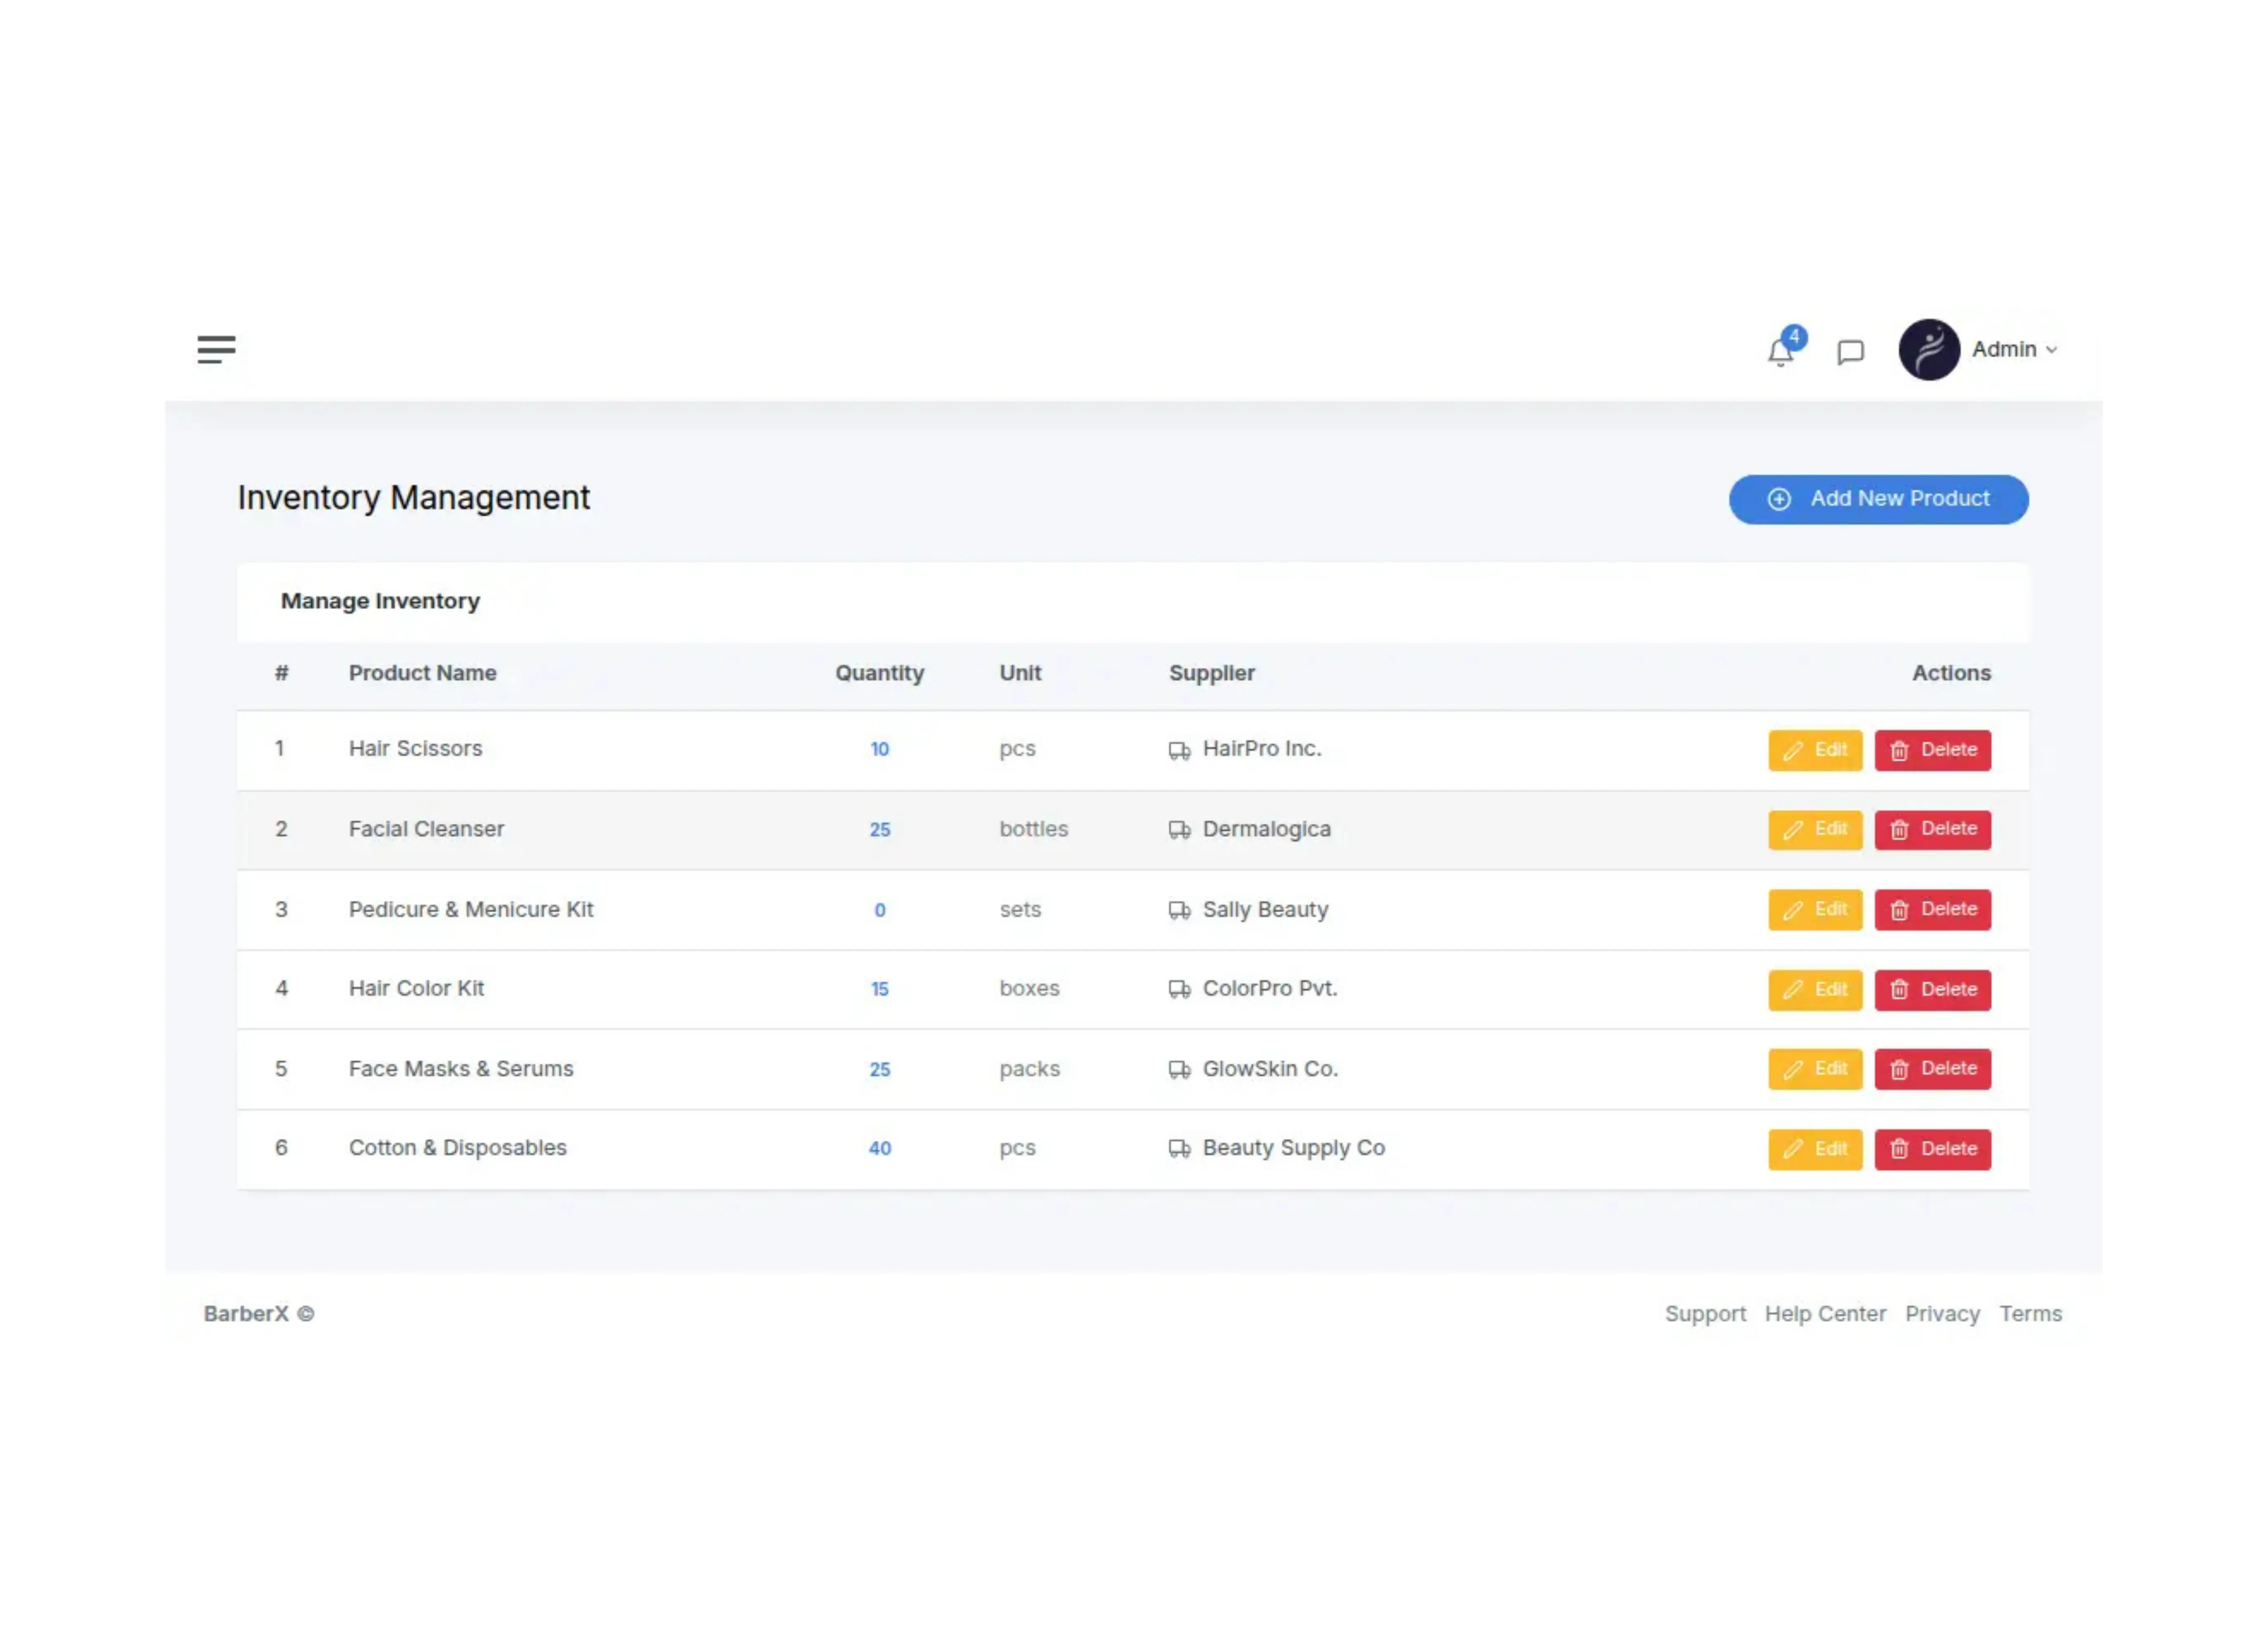This screenshot has width=2268, height=1652.
Task: Click the truck icon beside HairPro Inc.
Action: (x=1179, y=751)
